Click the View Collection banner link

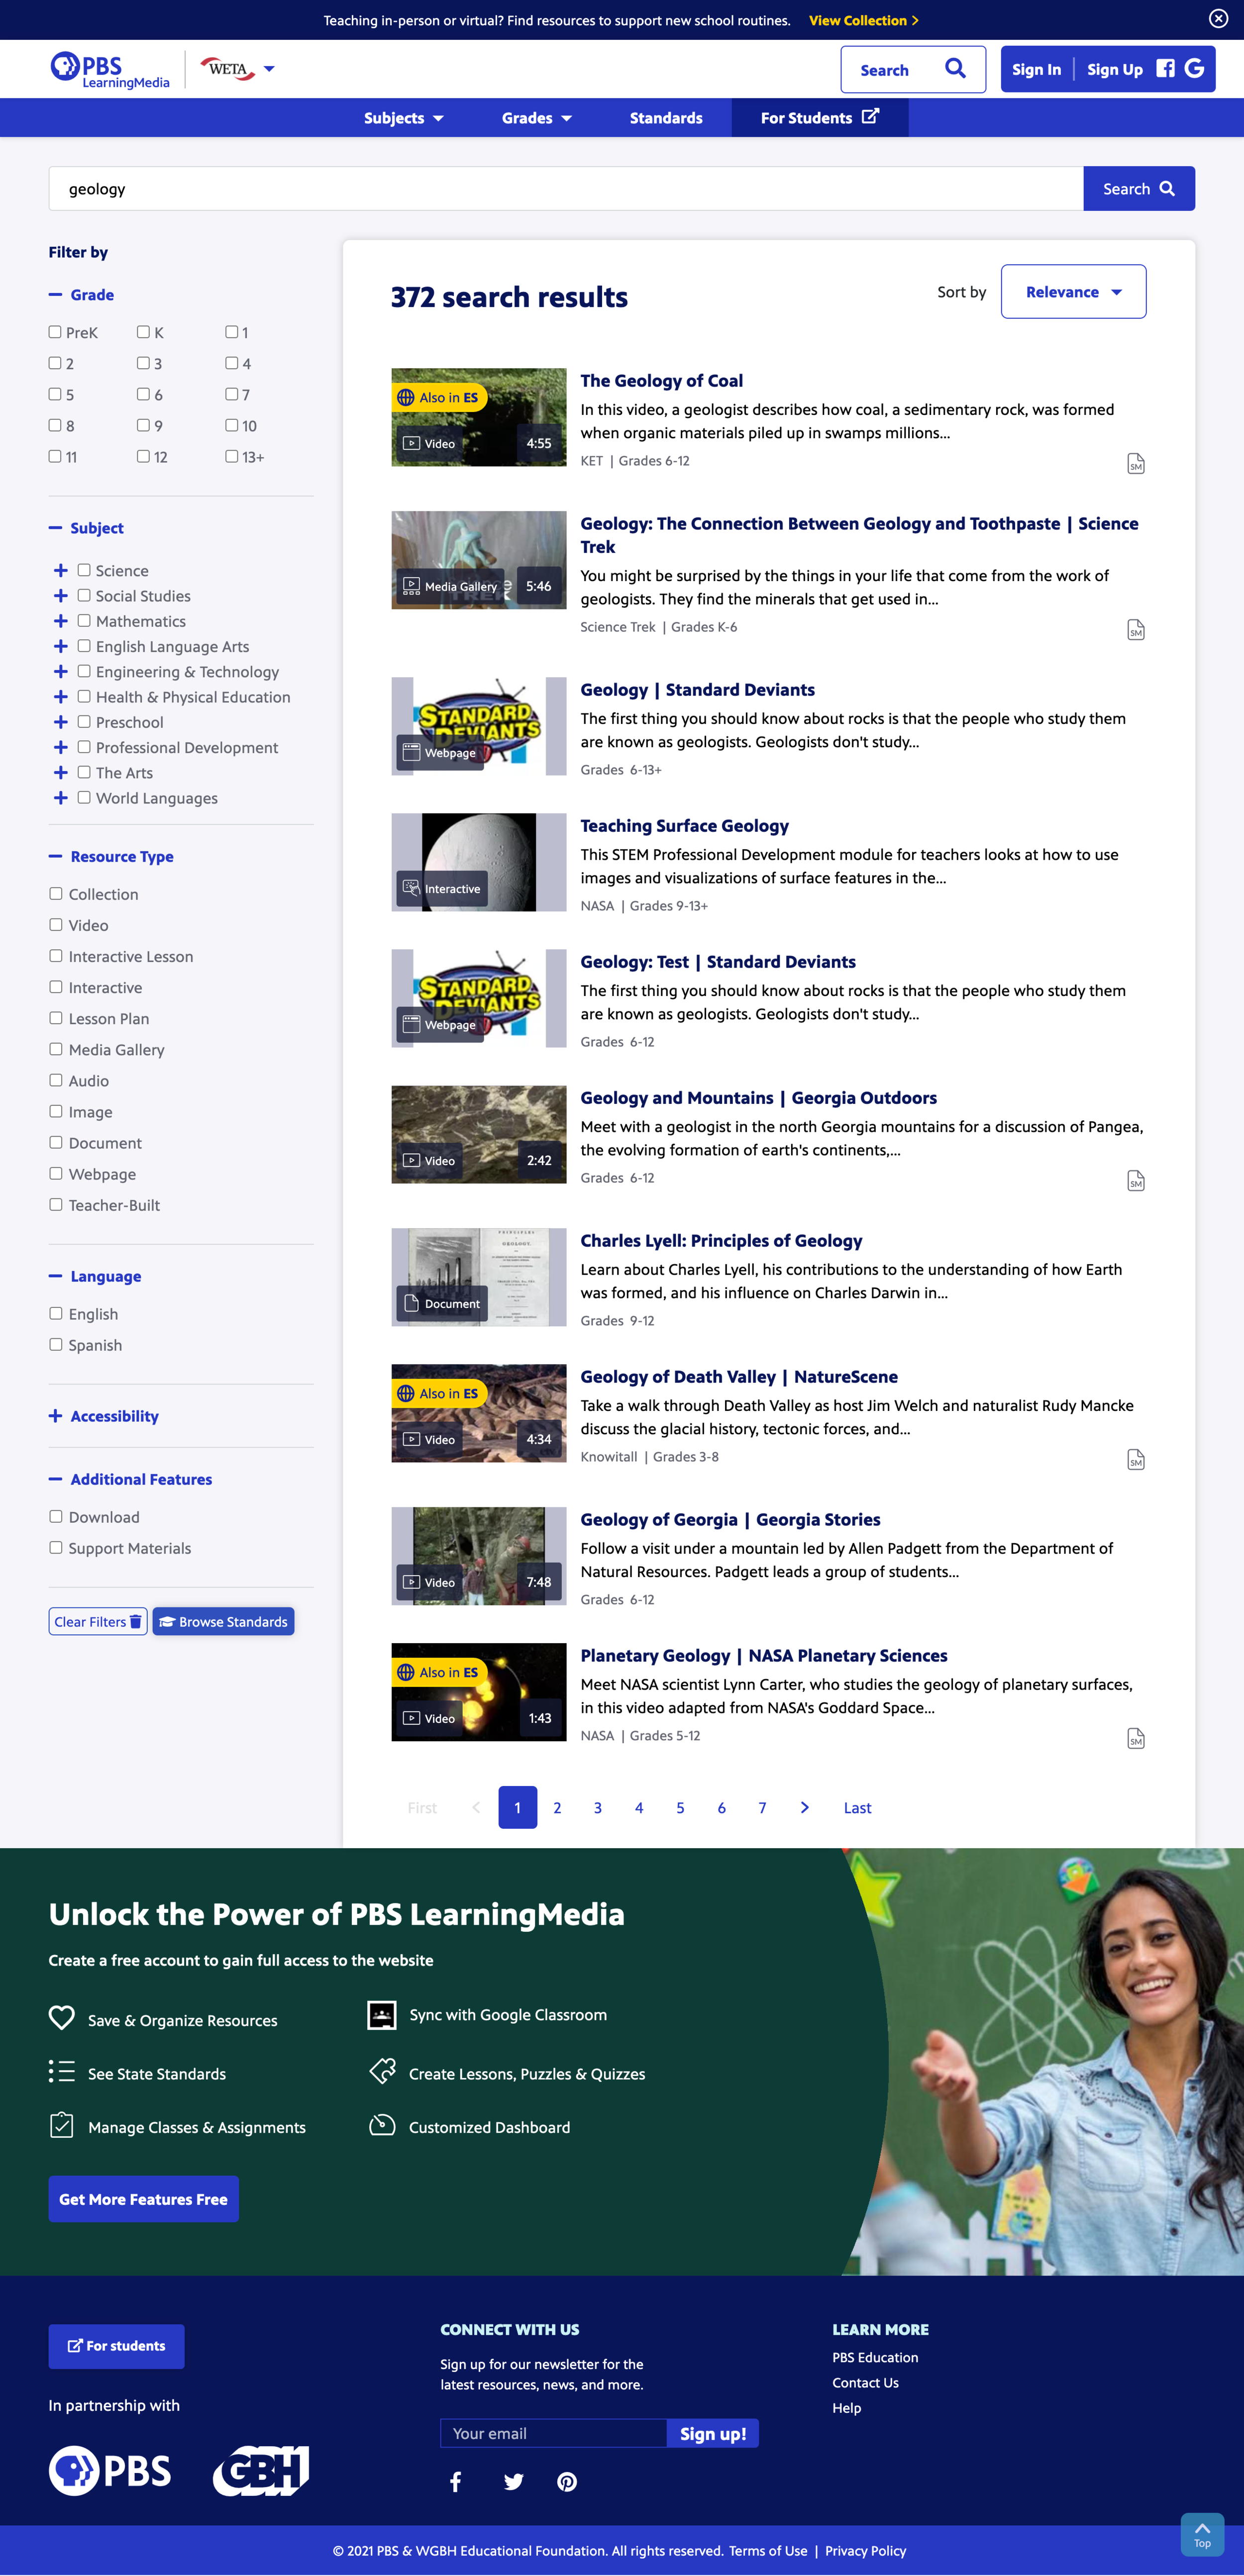point(863,20)
